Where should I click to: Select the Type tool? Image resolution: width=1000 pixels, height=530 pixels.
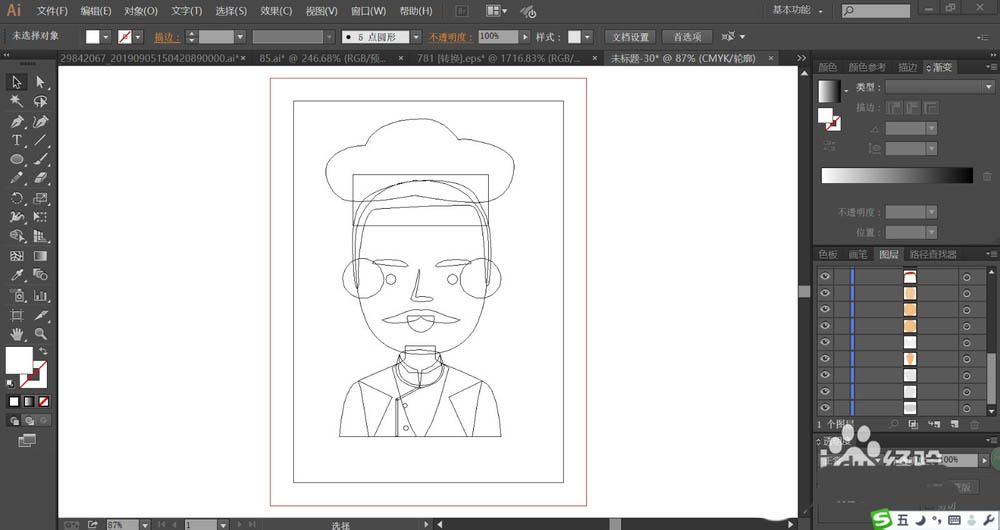click(17, 140)
